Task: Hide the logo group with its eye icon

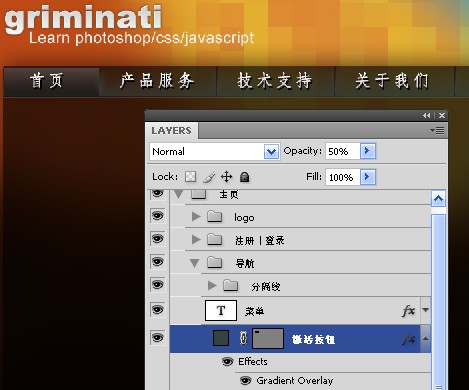Action: [x=158, y=216]
